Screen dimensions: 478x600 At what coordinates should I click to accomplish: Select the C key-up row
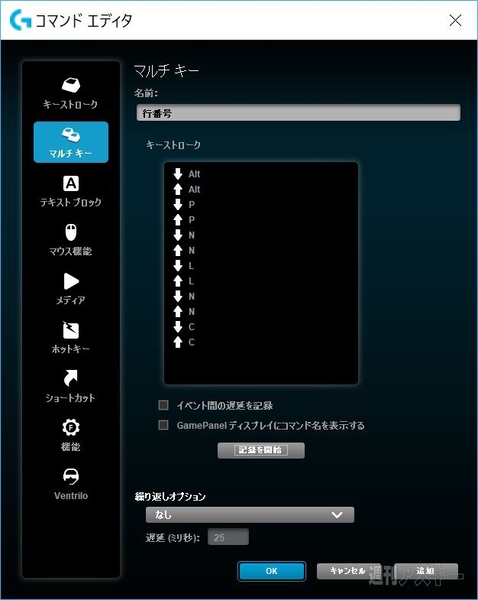pyautogui.click(x=184, y=342)
